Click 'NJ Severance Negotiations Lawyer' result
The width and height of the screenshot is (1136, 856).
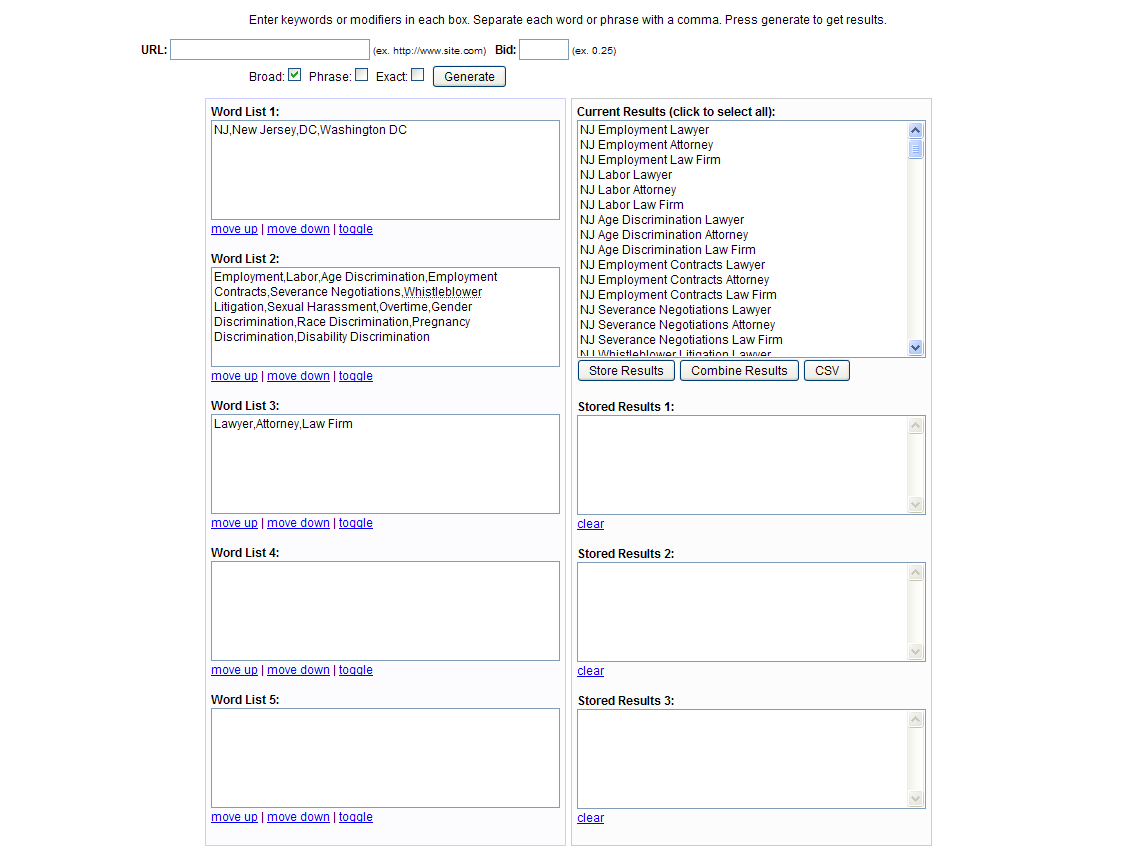click(675, 310)
